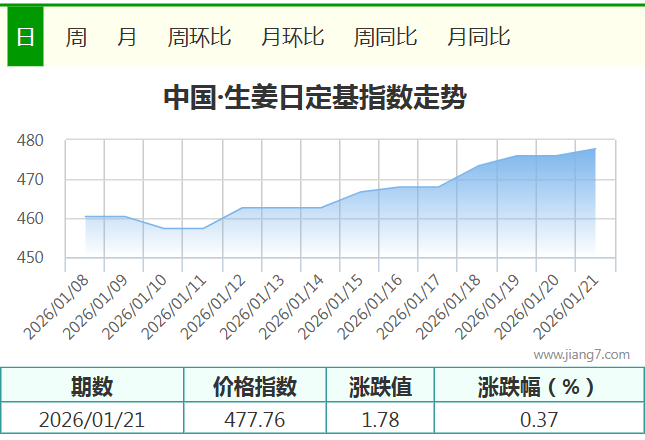Click the www.jiang7.com watermark link
Screen dimensions: 645x440
pyautogui.click(x=581, y=354)
